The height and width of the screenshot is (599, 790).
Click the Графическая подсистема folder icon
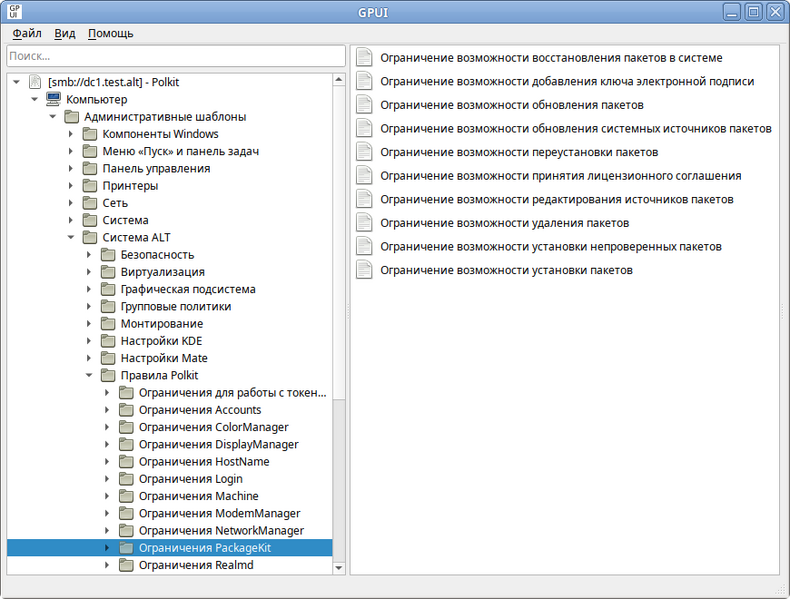[108, 289]
